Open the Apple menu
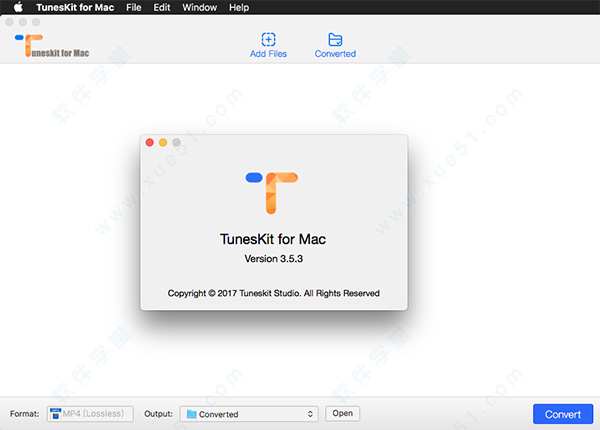This screenshot has height=430, width=600. 18,7
